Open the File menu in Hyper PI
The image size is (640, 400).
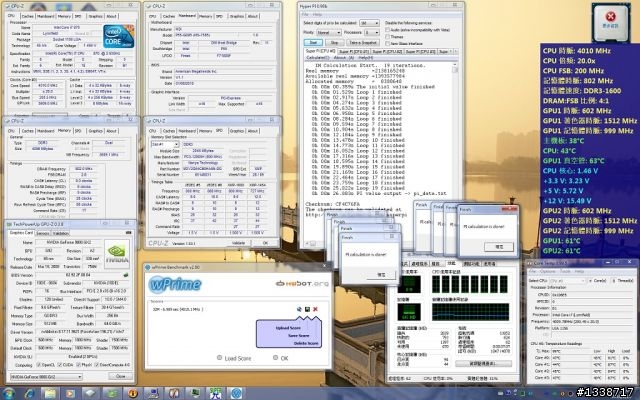pyautogui.click(x=305, y=15)
